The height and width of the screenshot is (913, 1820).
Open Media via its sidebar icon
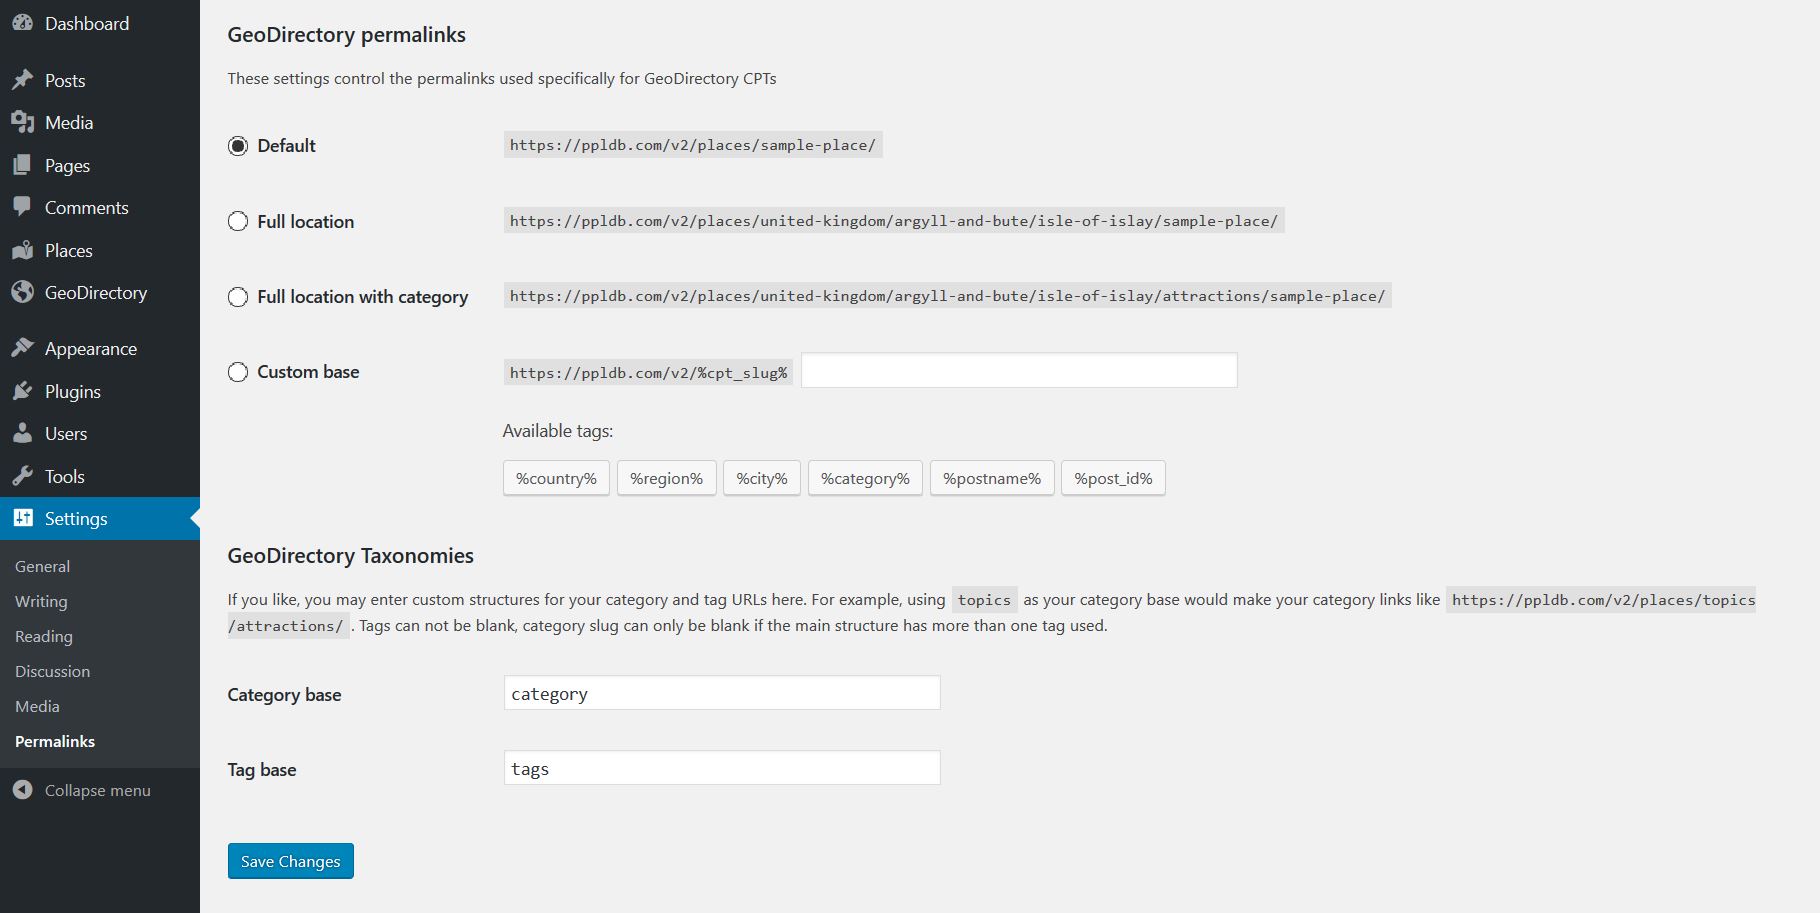(x=22, y=122)
